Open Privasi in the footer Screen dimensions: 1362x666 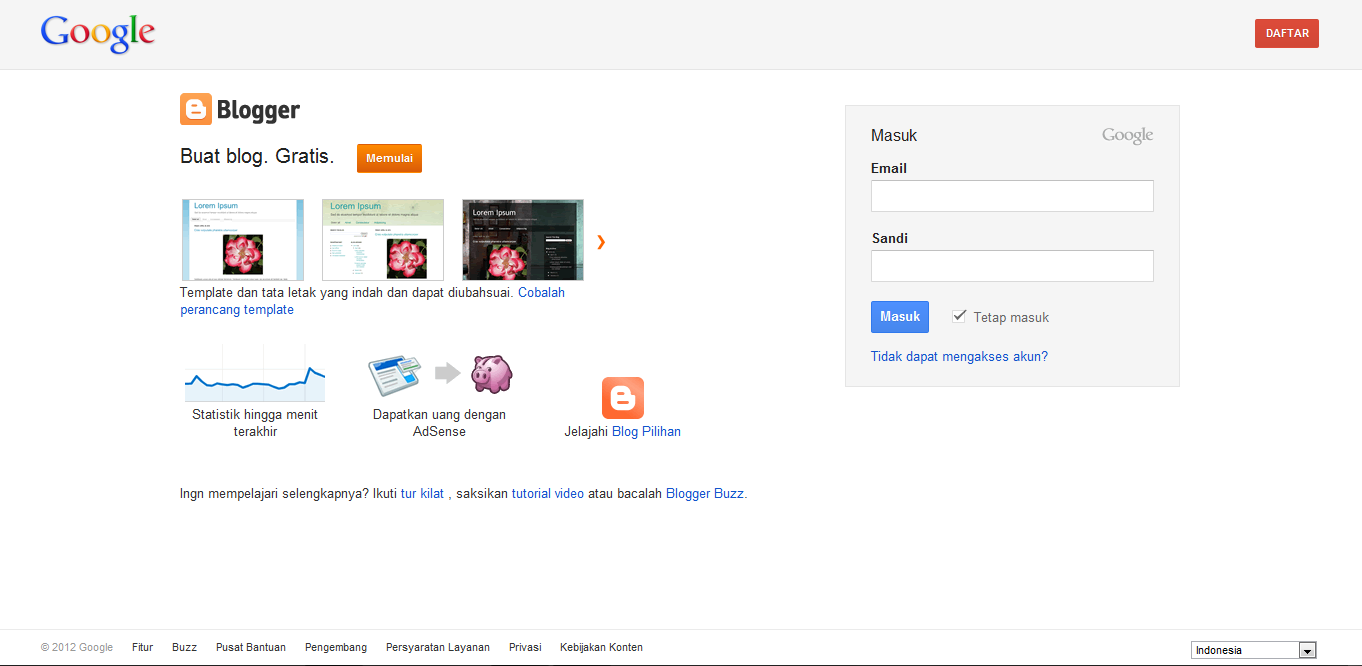[525, 647]
